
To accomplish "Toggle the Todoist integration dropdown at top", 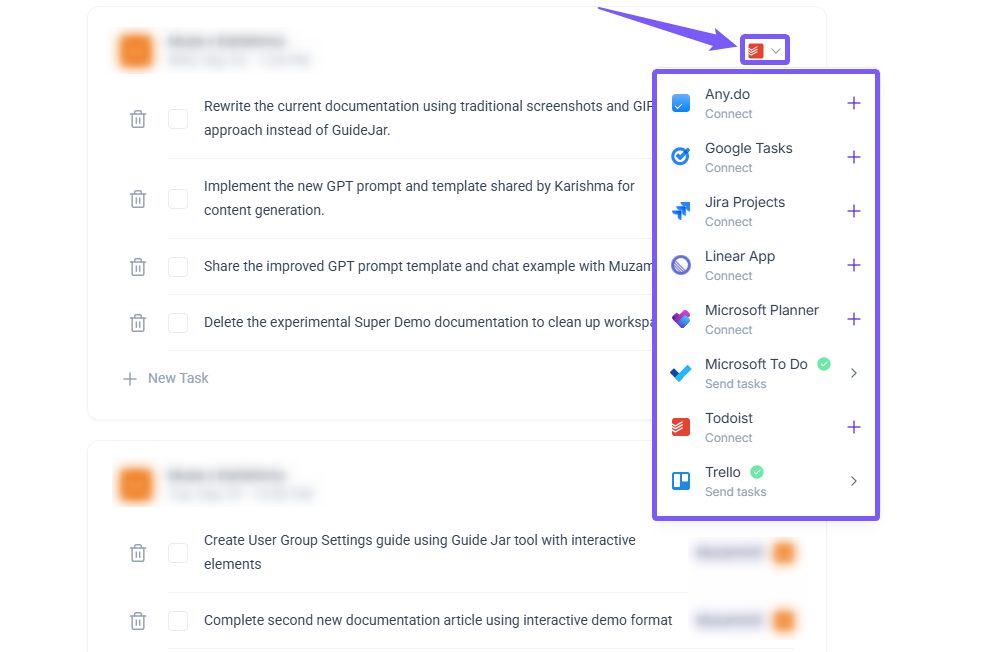I will (x=765, y=50).
